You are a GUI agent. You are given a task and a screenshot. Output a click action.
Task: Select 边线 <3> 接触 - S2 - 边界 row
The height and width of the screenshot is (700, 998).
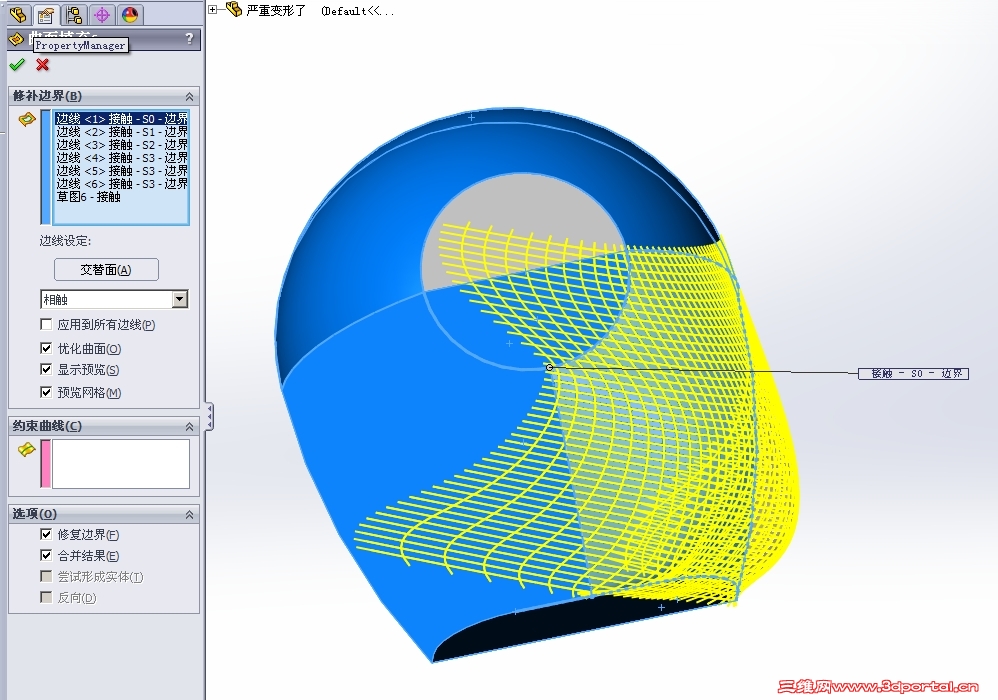click(x=122, y=144)
